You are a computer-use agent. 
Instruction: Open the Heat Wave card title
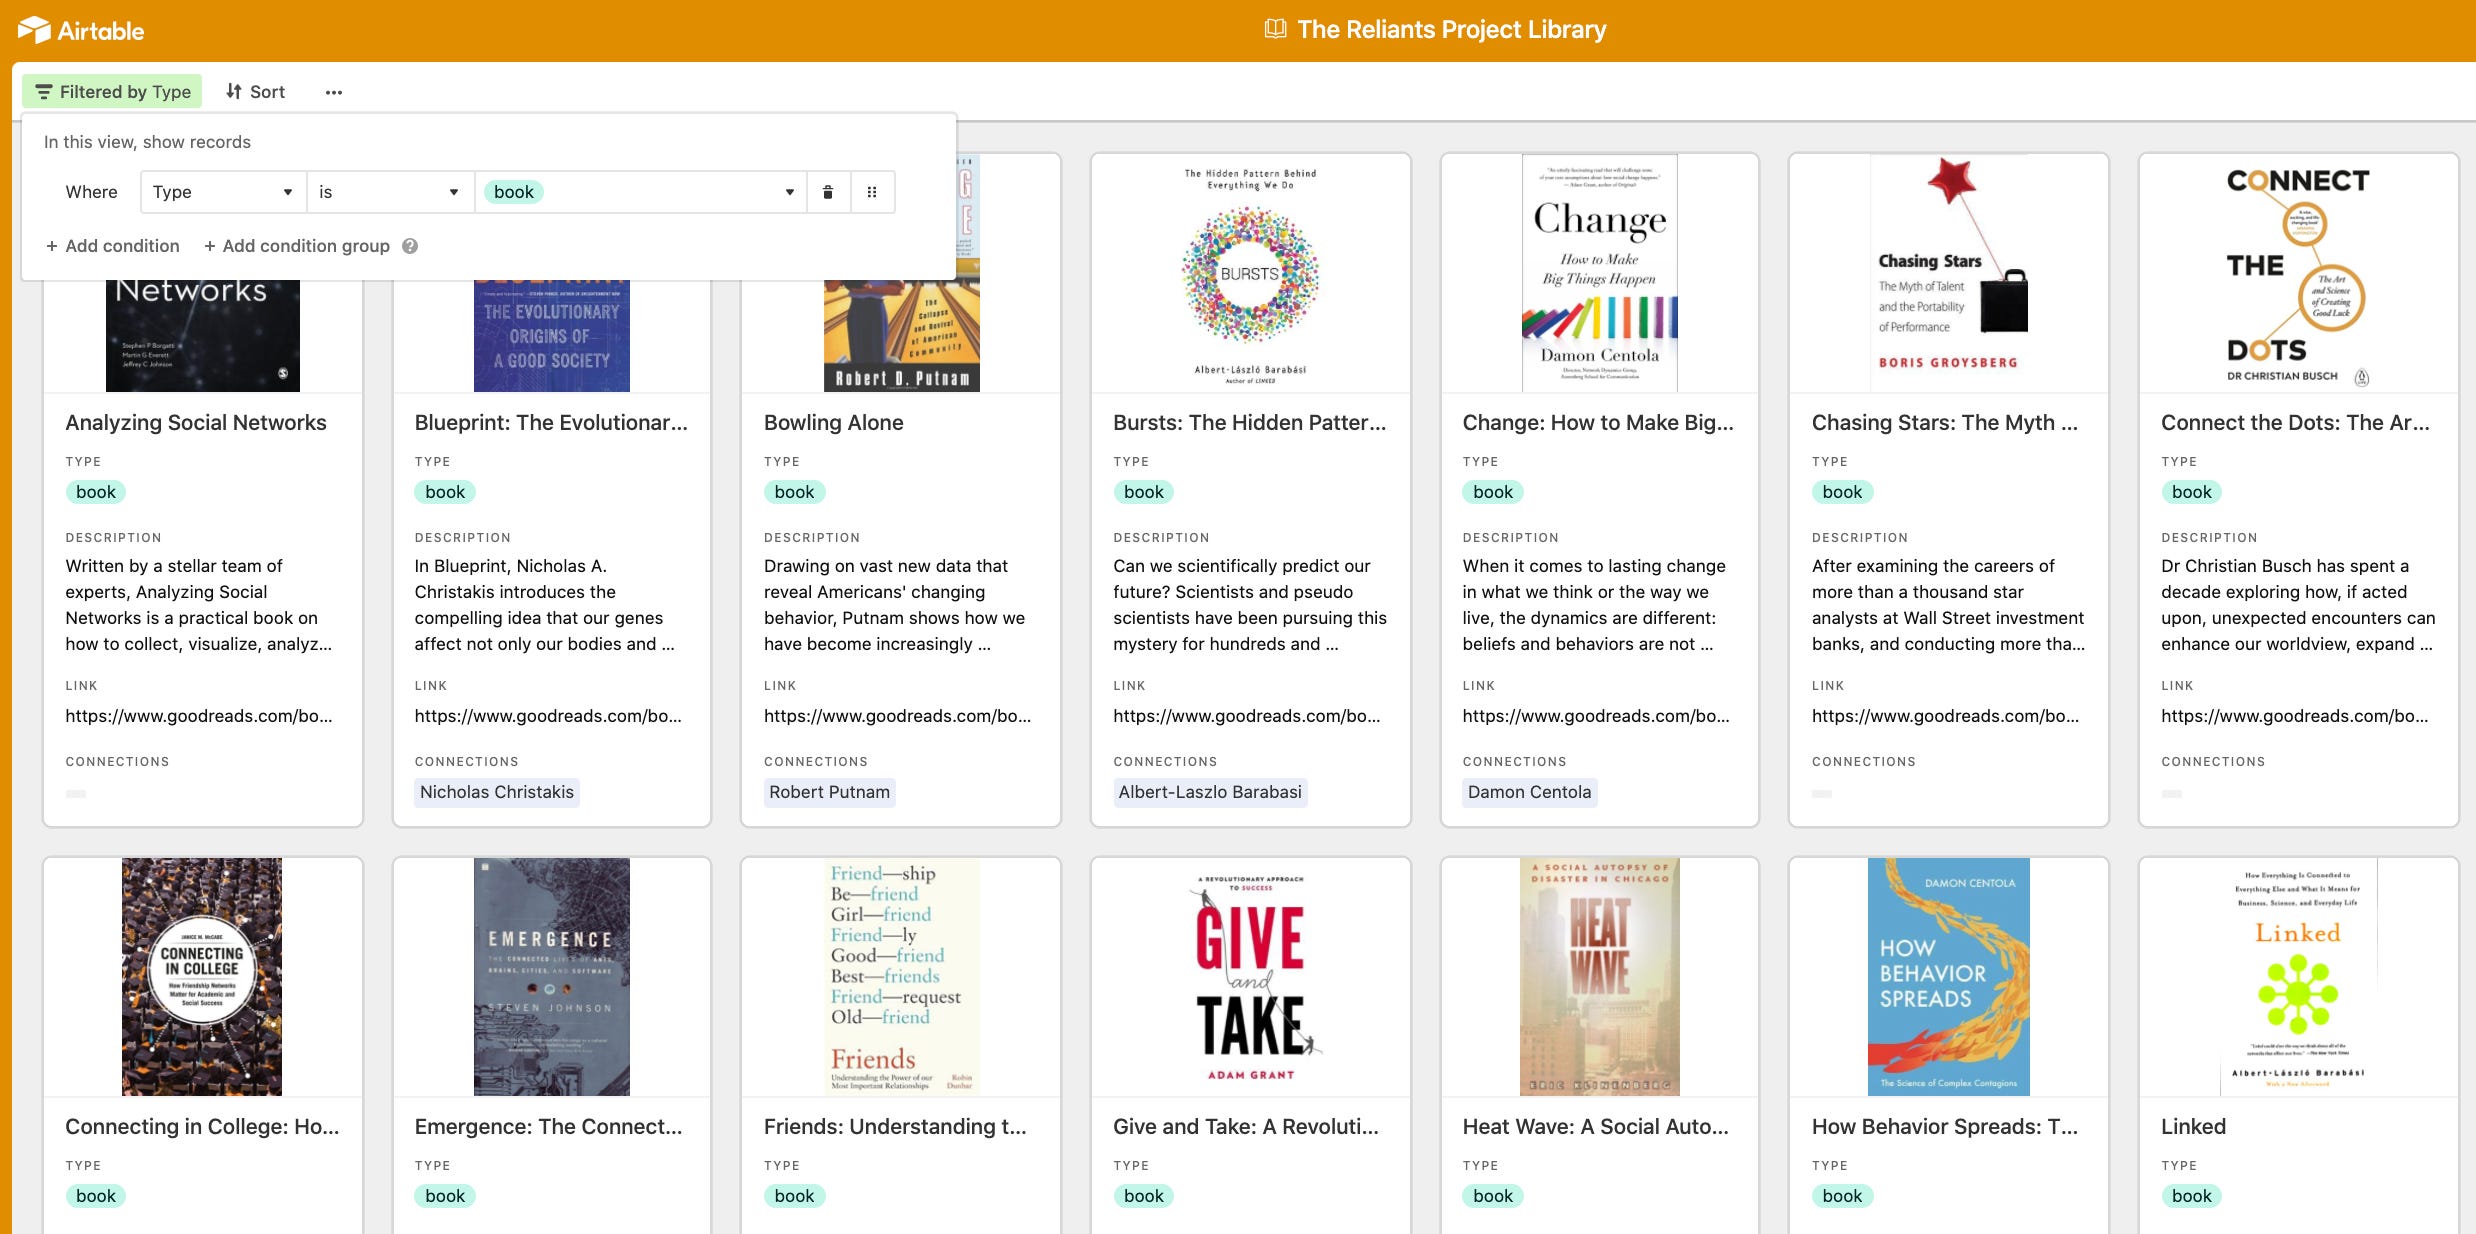click(1595, 1127)
